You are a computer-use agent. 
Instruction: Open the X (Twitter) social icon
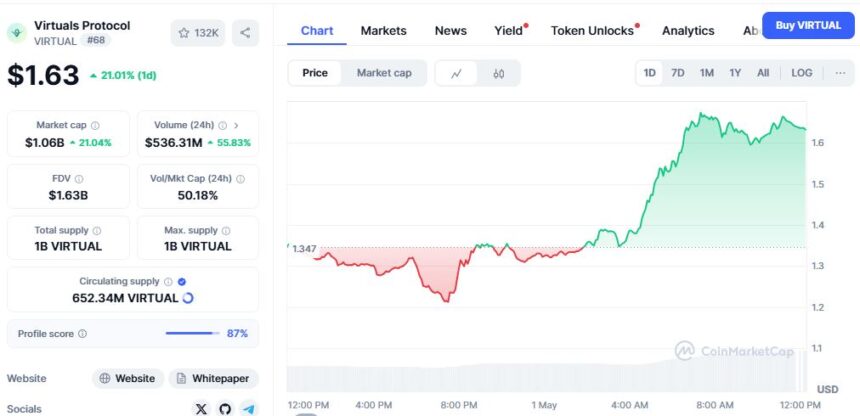pos(201,409)
